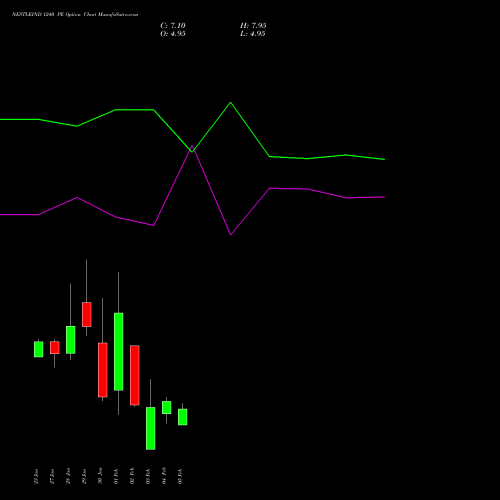Click the 02 Feb date label

pyautogui.click(x=132, y=476)
